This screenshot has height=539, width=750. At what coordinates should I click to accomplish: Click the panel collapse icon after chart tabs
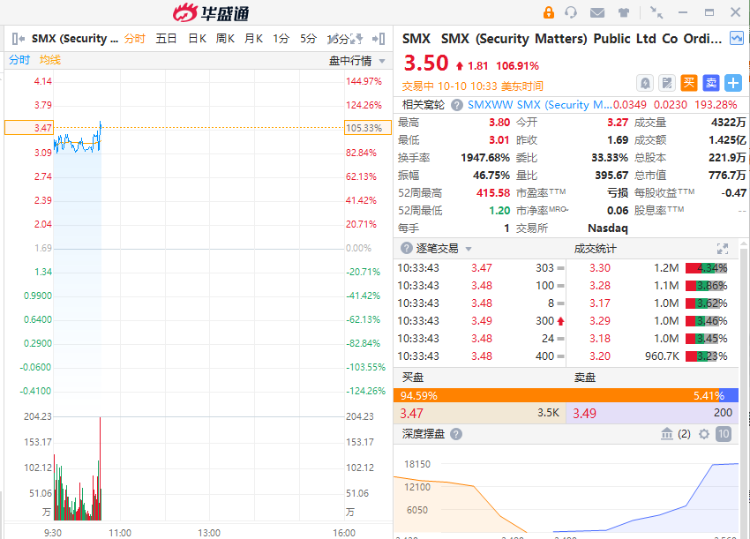click(379, 39)
